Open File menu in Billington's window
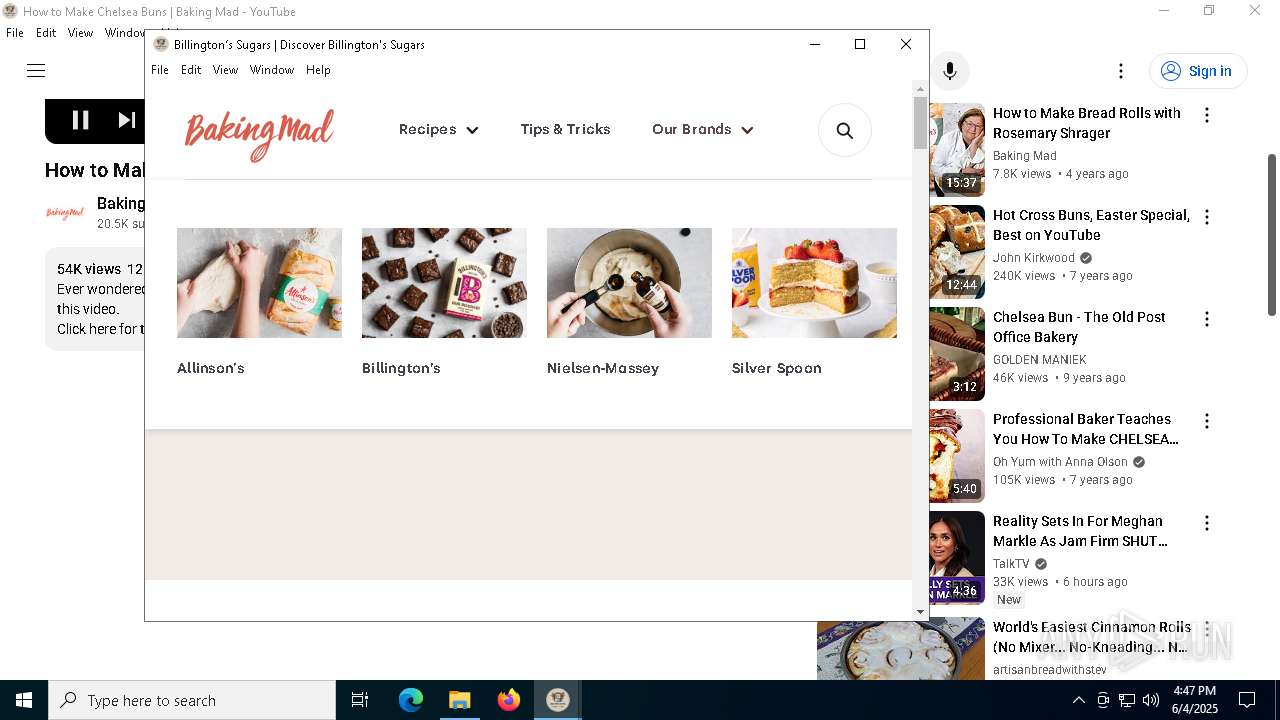The image size is (1280, 720). coord(160,70)
